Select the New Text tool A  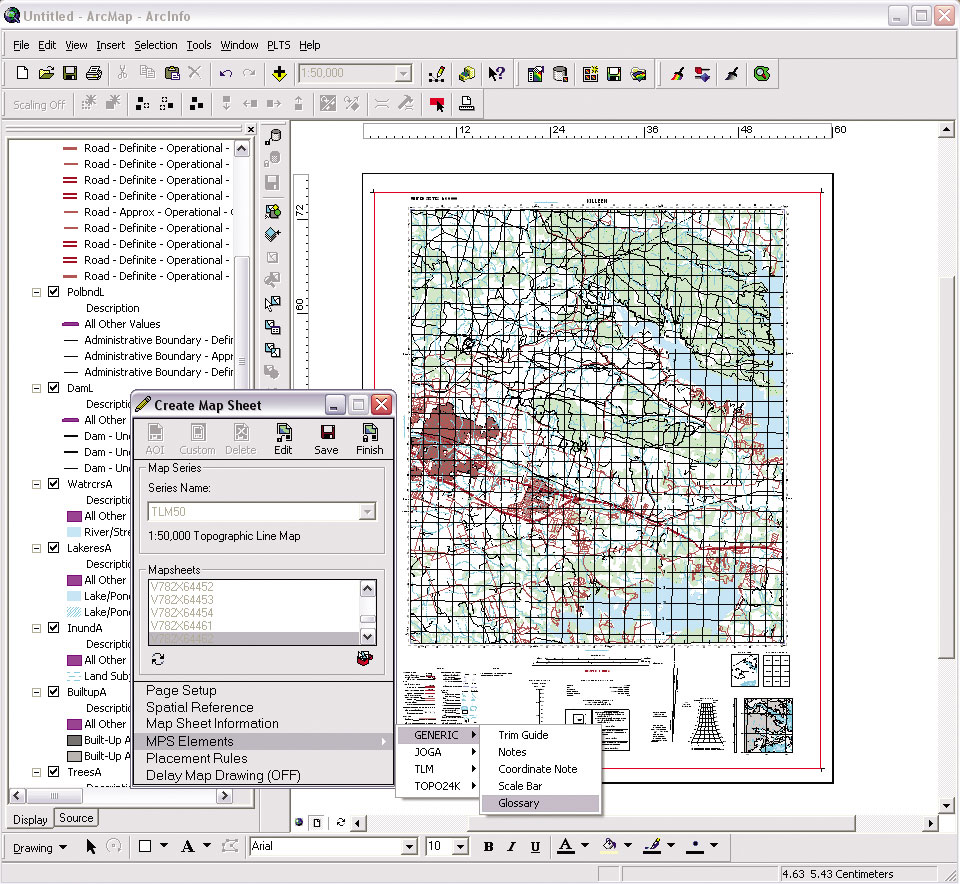tap(188, 846)
